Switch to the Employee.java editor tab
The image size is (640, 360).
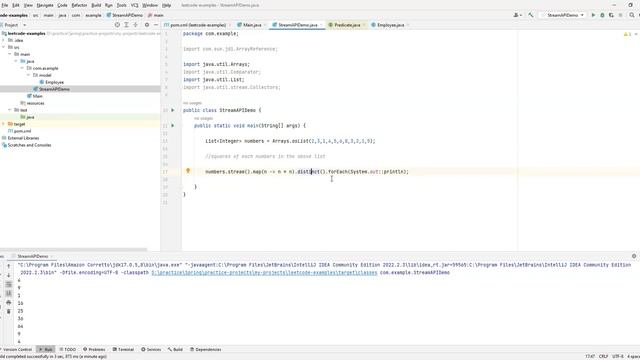(x=390, y=25)
